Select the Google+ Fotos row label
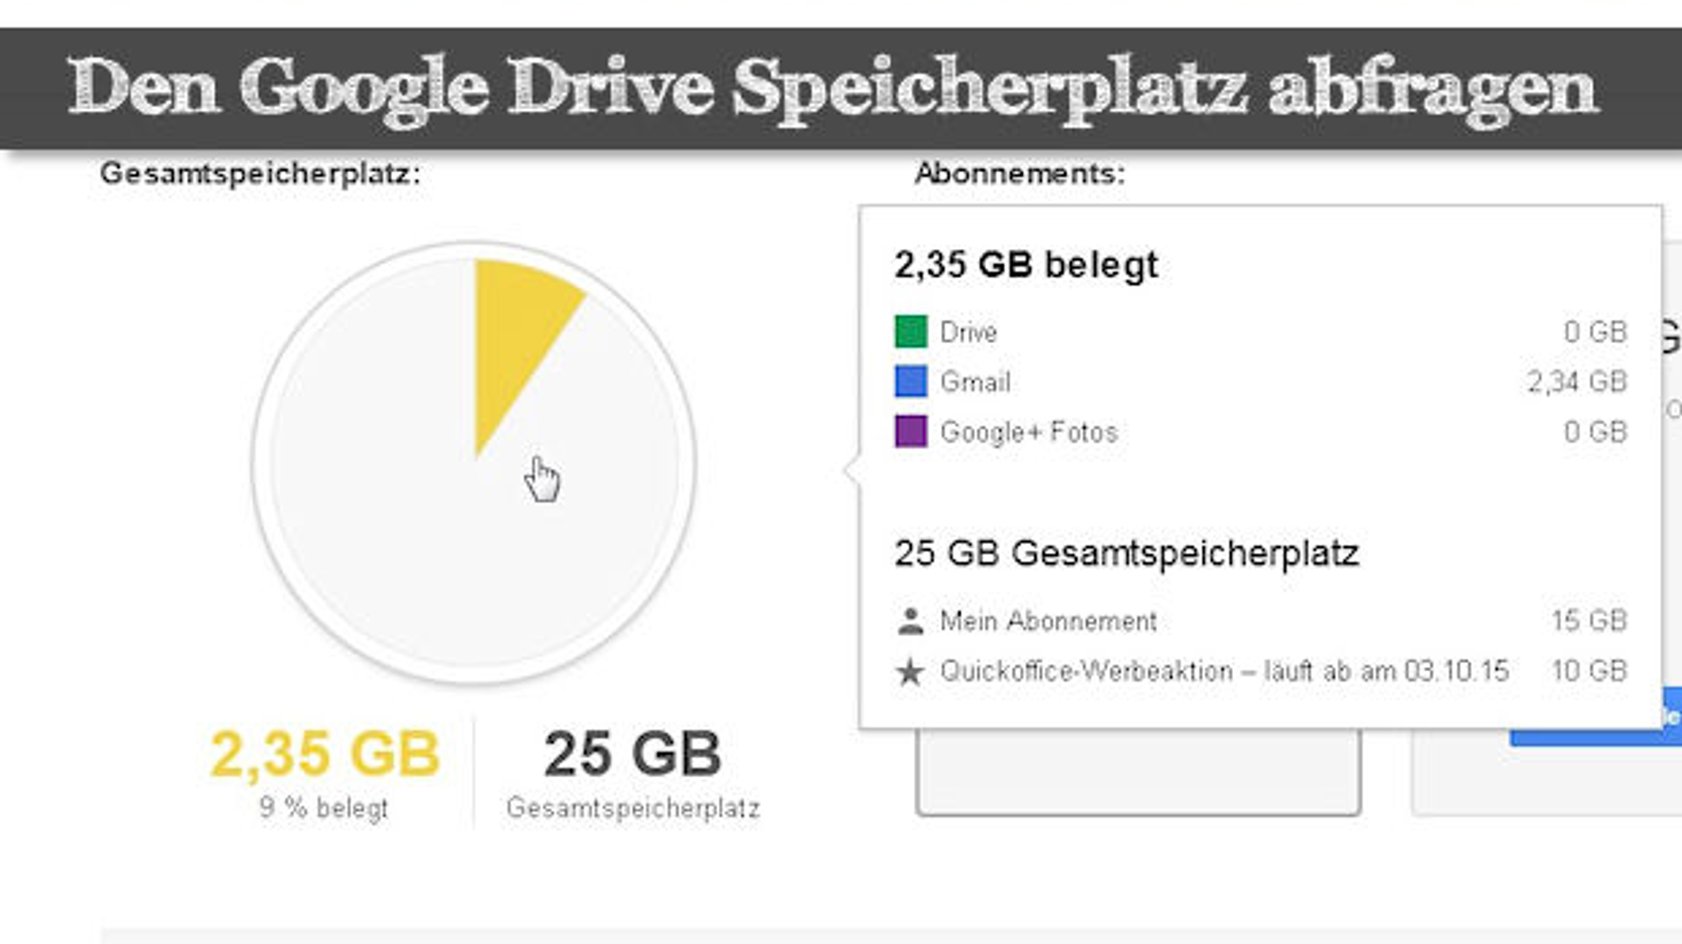The height and width of the screenshot is (944, 1682). (1029, 432)
